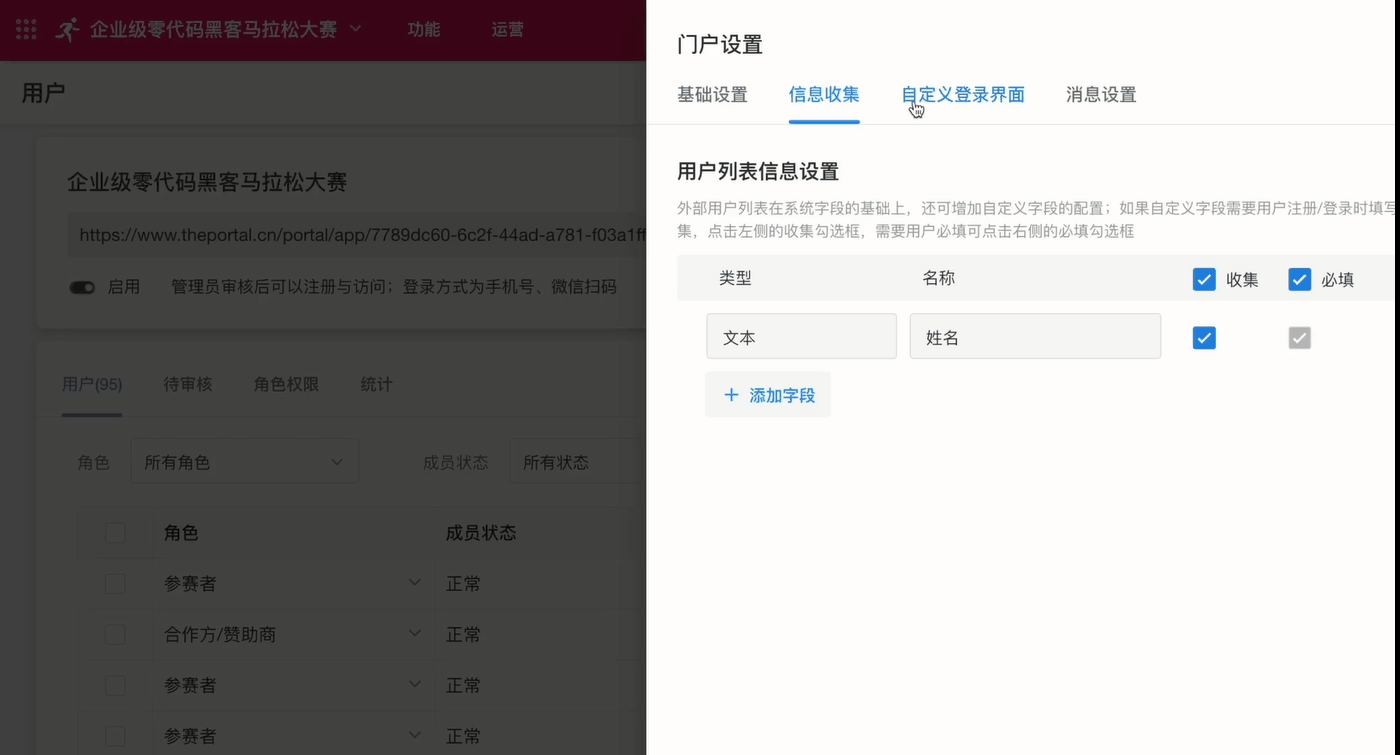Go to the 待审核 tab
This screenshot has height=755, width=1400.
point(188,384)
